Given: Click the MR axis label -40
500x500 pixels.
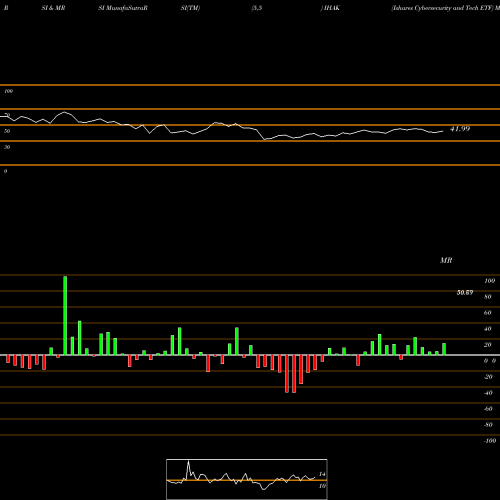Looking at the screenshot, I should 488,393.
